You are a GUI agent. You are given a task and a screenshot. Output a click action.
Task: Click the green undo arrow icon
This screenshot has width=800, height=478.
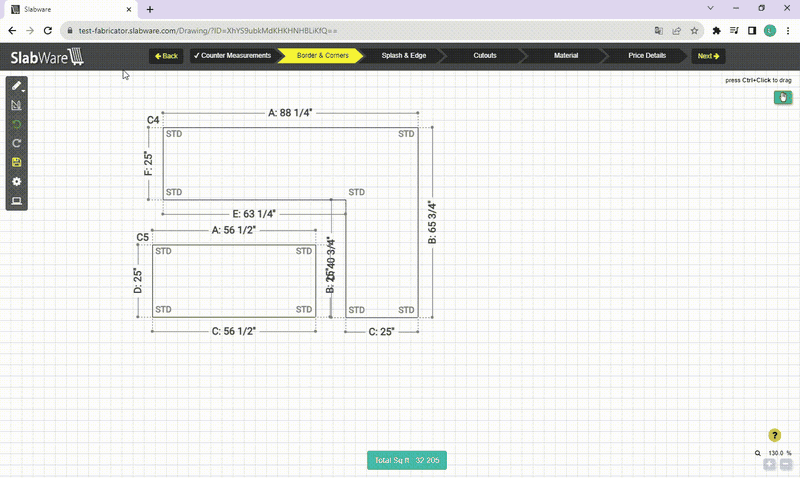pyautogui.click(x=16, y=124)
